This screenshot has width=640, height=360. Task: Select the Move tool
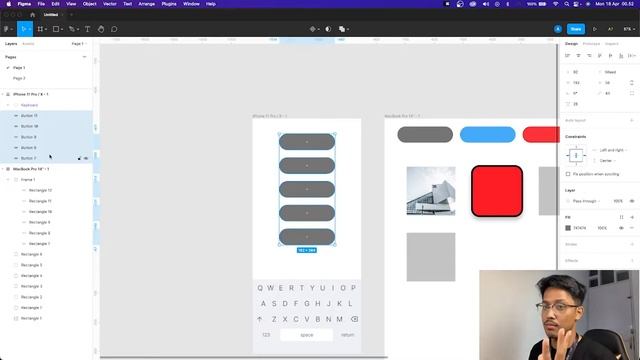23,29
